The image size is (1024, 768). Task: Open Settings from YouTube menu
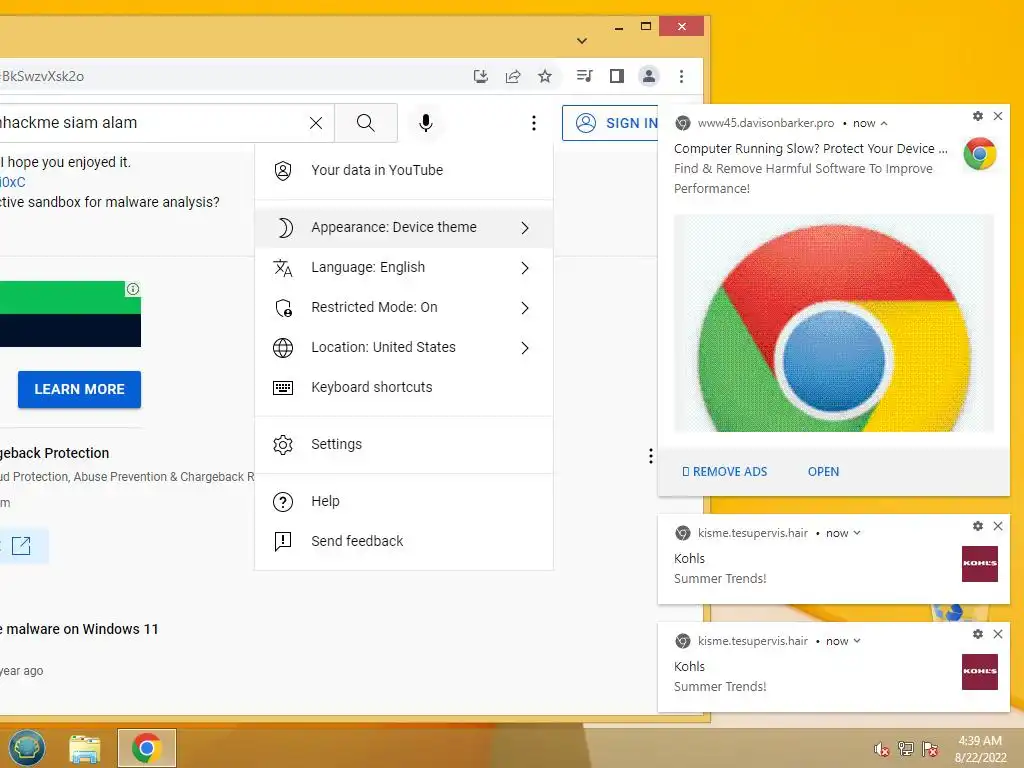[404, 445]
